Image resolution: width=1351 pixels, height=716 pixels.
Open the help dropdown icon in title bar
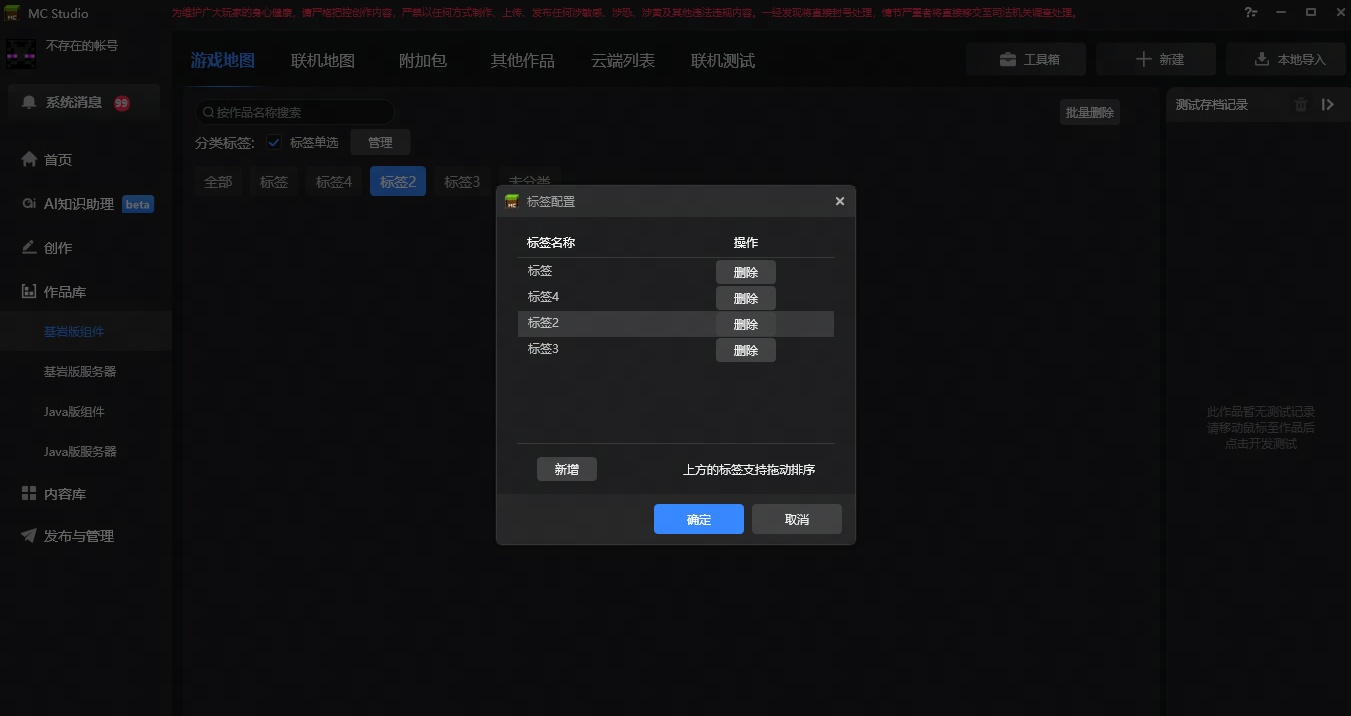[1251, 13]
